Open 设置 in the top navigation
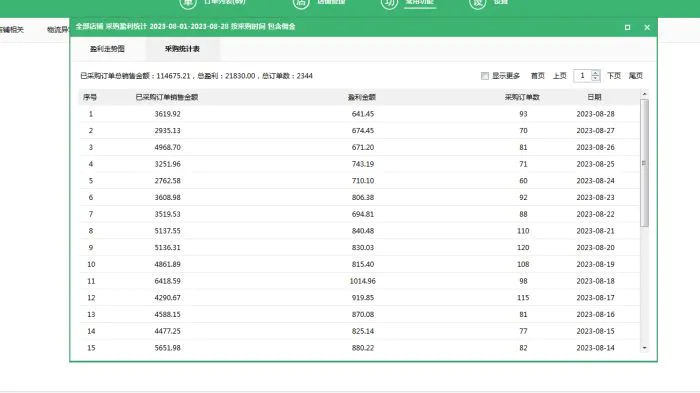This screenshot has height=393, width=700. coord(500,2)
